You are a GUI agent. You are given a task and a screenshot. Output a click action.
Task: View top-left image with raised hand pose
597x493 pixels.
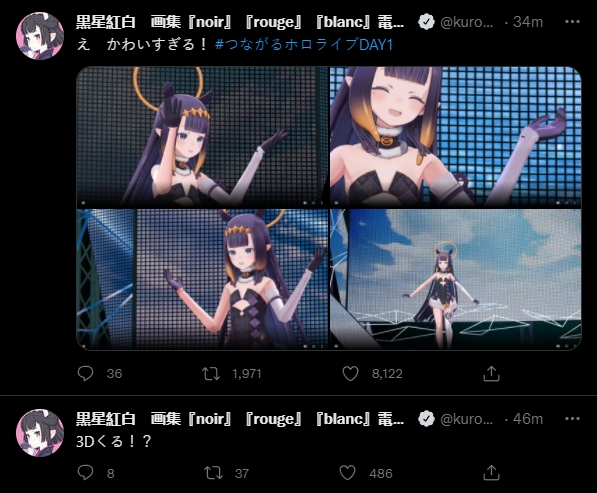coord(202,137)
